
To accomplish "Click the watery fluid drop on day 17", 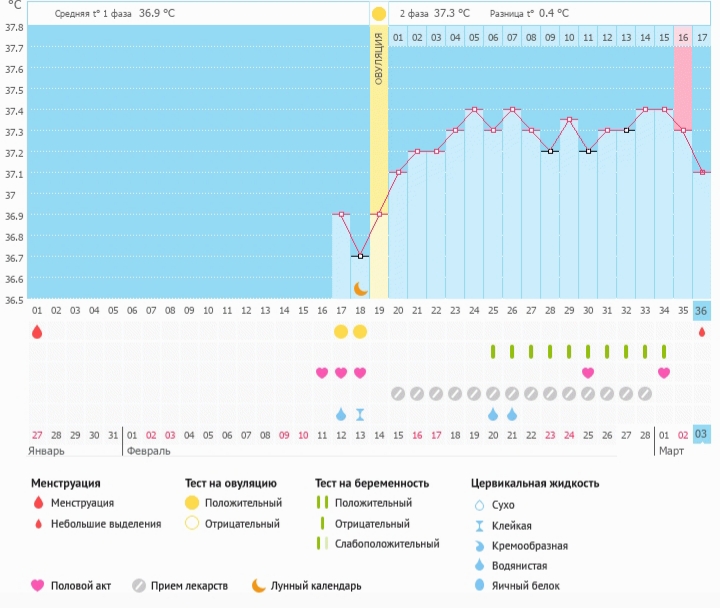I will tap(341, 414).
